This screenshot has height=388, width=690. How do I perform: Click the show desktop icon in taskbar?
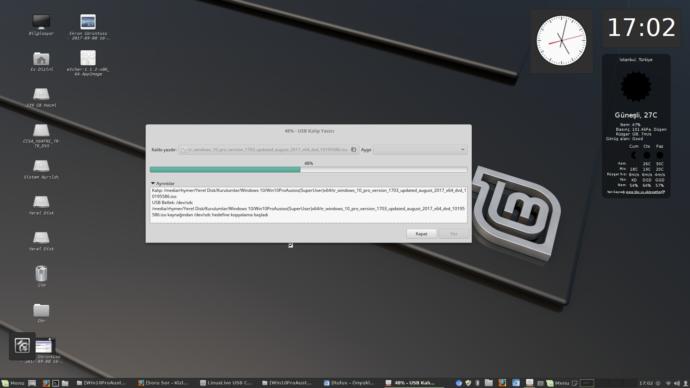click(x=32, y=383)
